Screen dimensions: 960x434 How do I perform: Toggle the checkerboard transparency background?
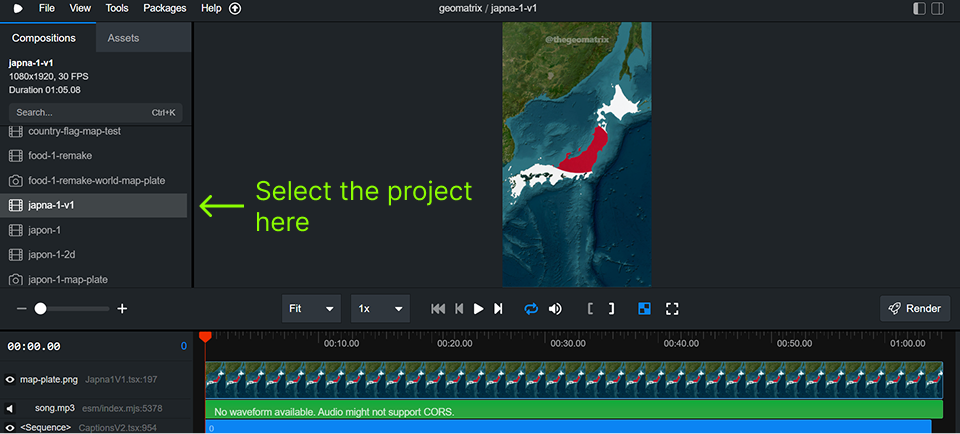[x=644, y=309]
